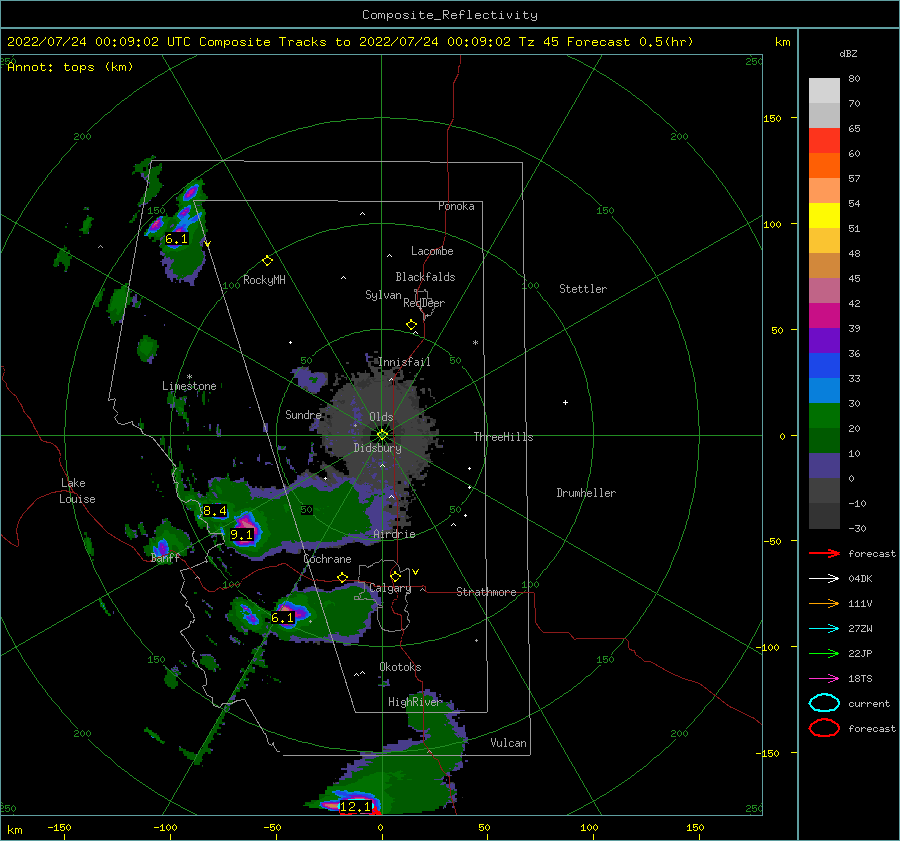Click the Limestone label
Viewport: 900px width, 841px height.
[189, 386]
